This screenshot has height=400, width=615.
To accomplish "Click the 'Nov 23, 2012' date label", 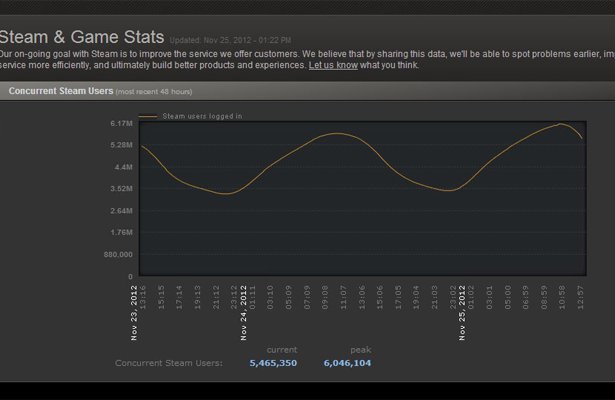I will (134, 313).
